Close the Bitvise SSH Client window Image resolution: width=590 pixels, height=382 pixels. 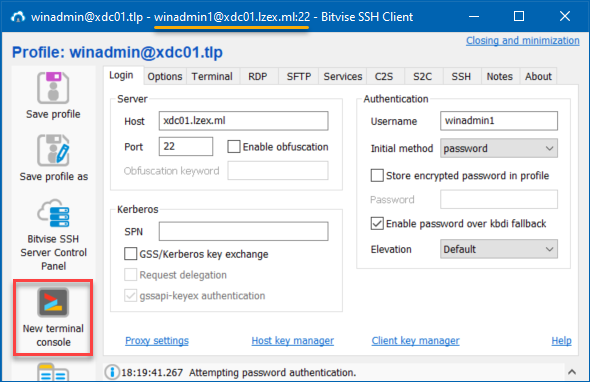click(565, 16)
